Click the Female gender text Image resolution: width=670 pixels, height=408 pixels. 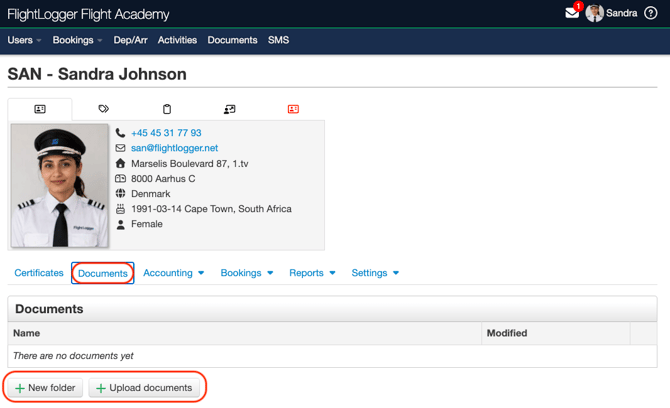(147, 224)
